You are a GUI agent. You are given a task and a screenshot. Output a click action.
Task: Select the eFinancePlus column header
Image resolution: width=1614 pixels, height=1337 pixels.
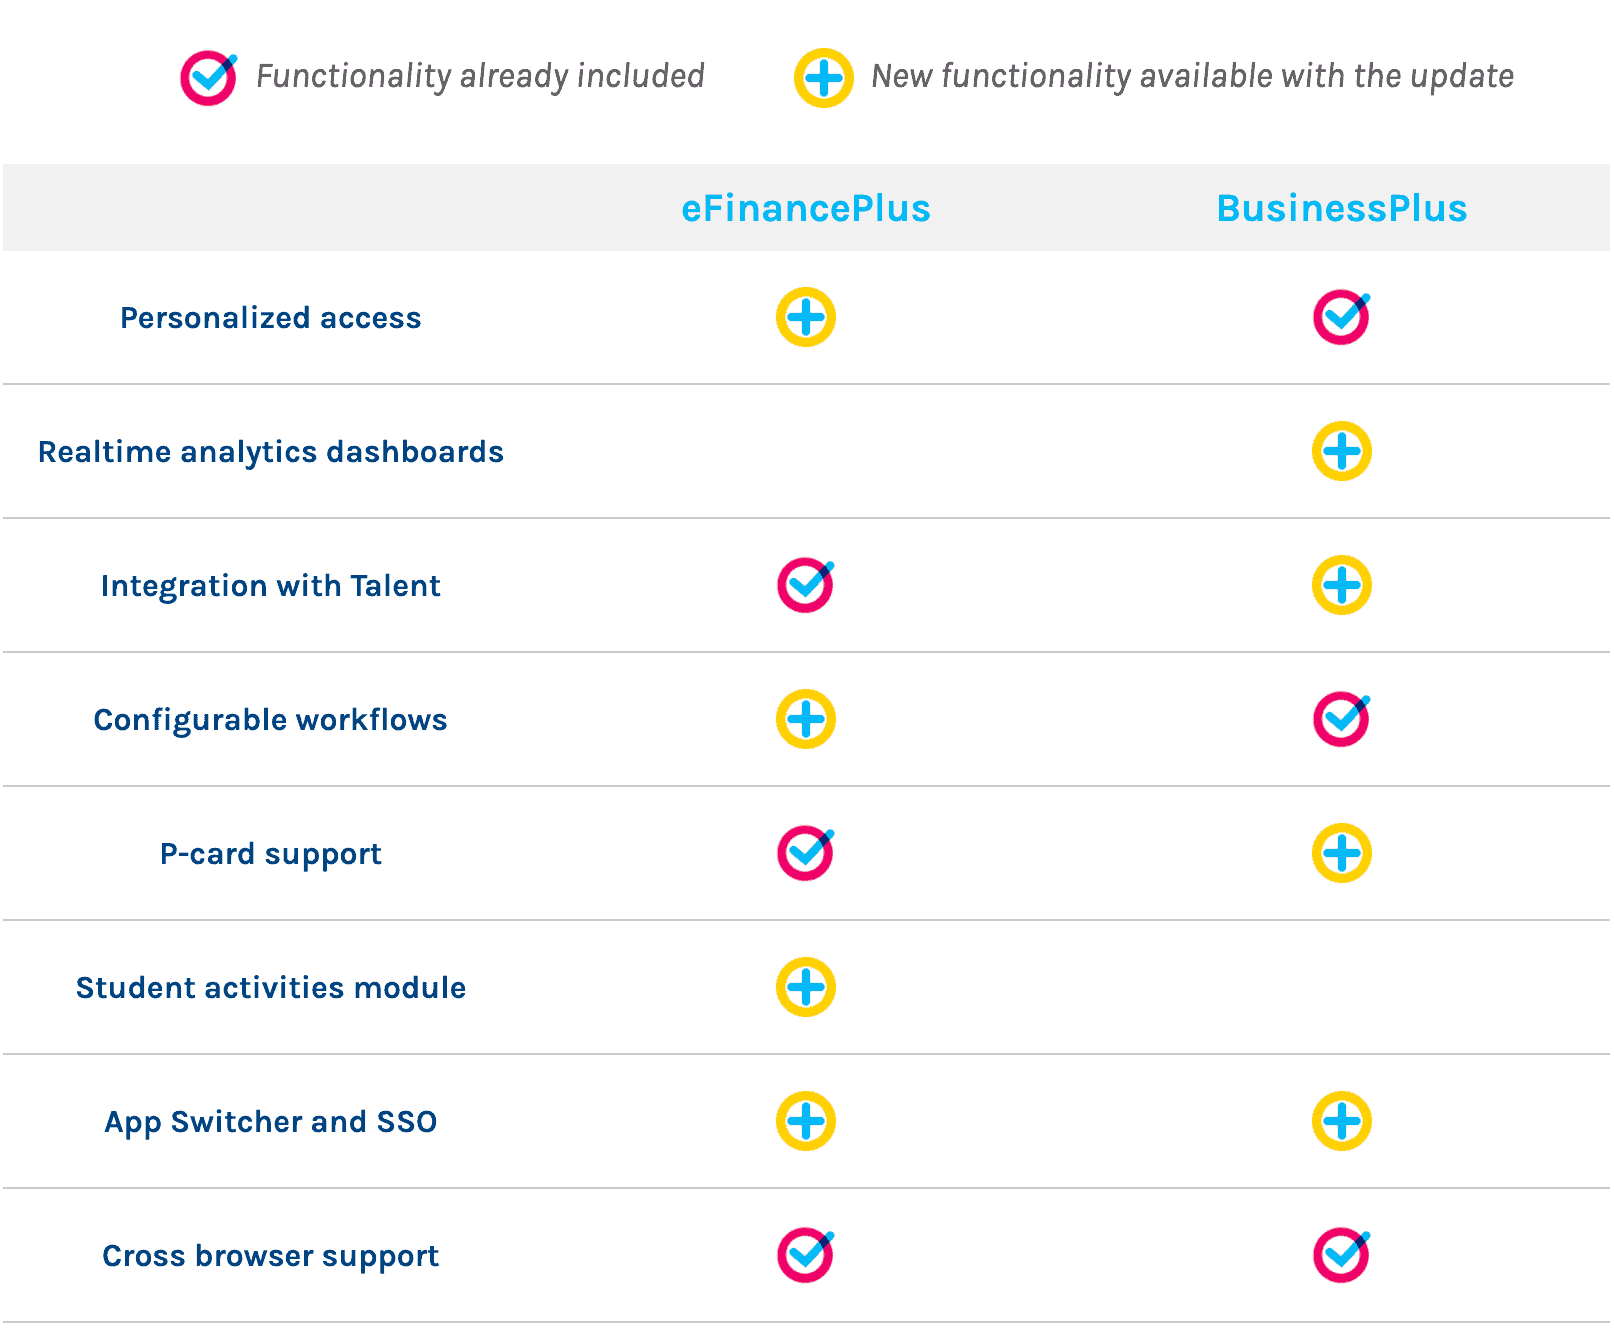click(x=806, y=209)
